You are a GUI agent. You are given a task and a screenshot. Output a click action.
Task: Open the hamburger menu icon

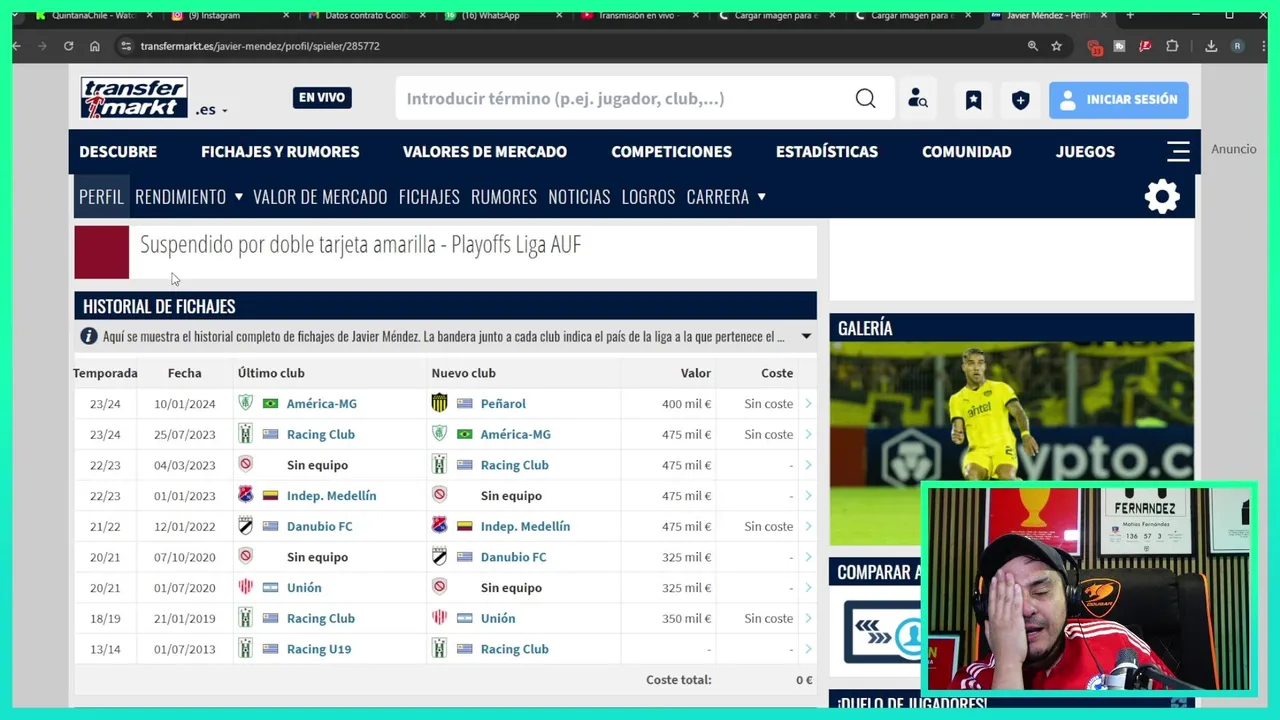(x=1178, y=151)
